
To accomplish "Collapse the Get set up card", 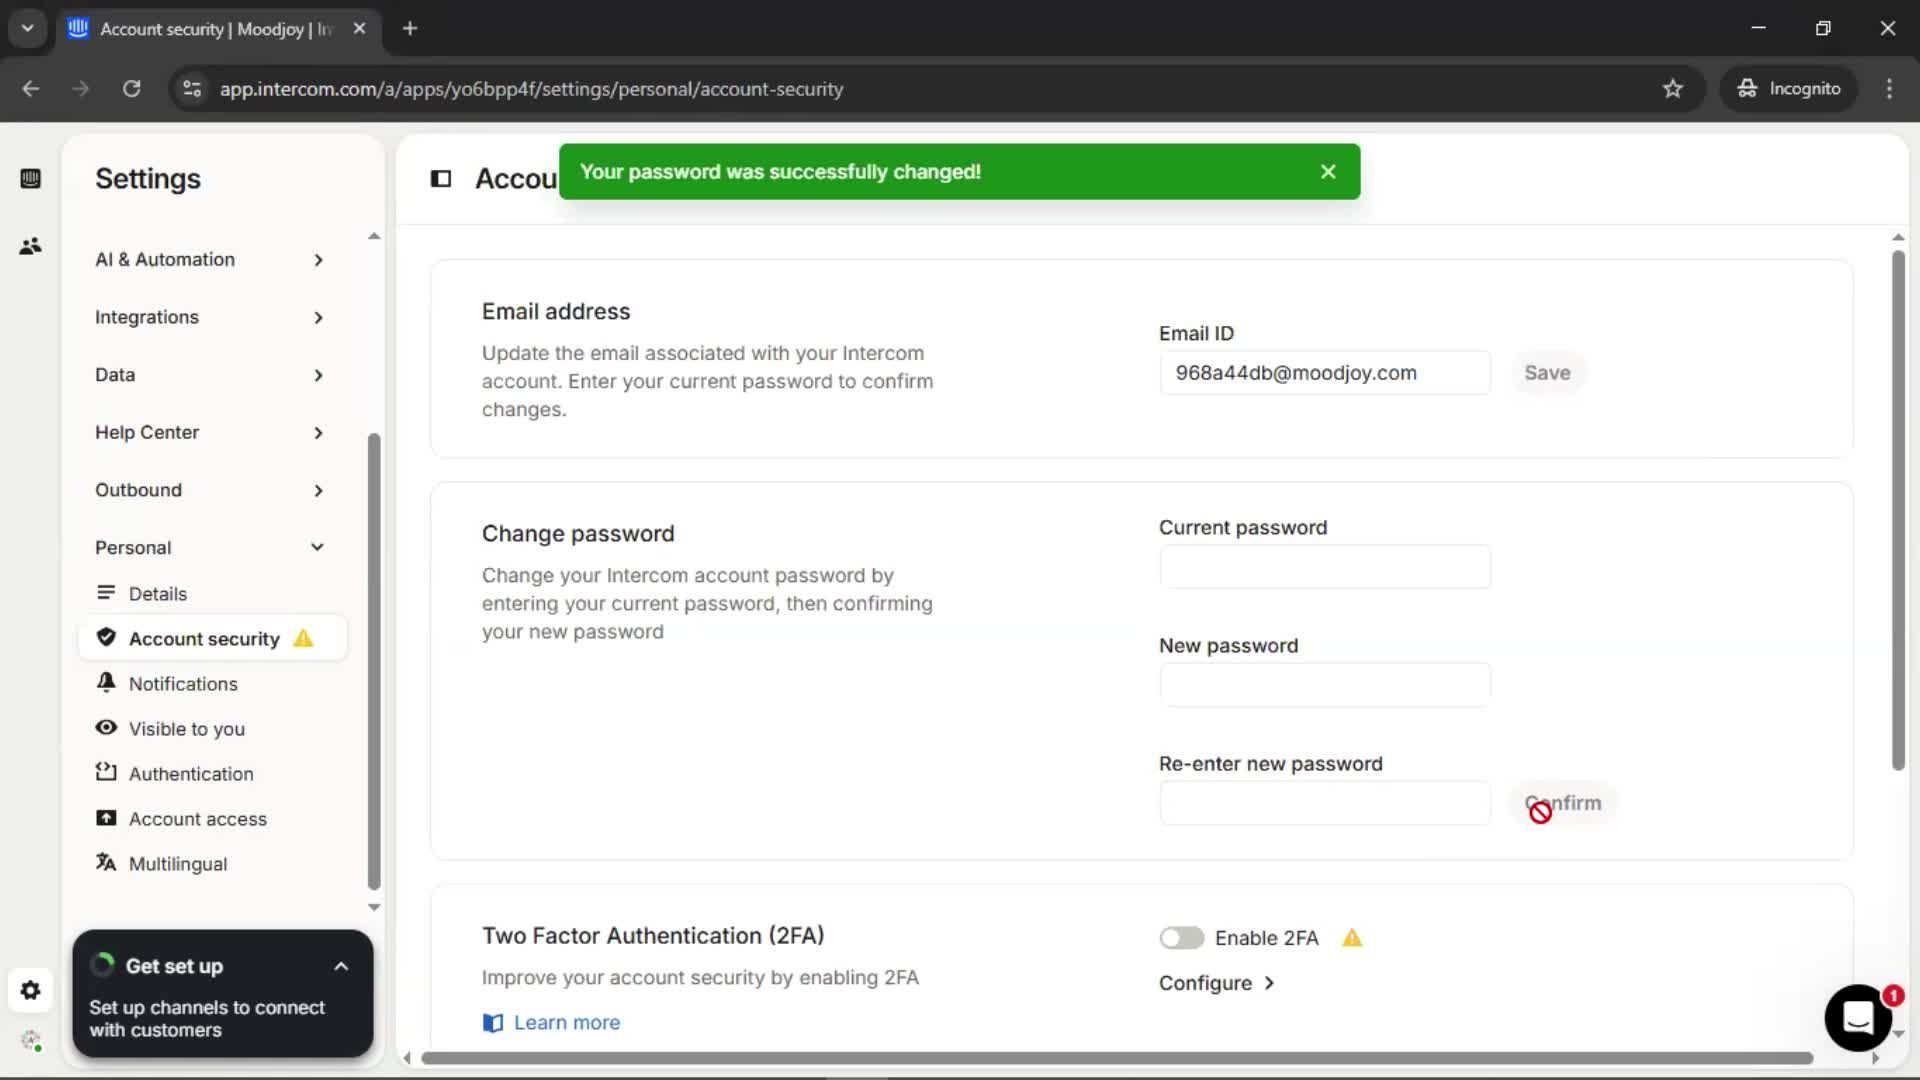I will coord(341,966).
